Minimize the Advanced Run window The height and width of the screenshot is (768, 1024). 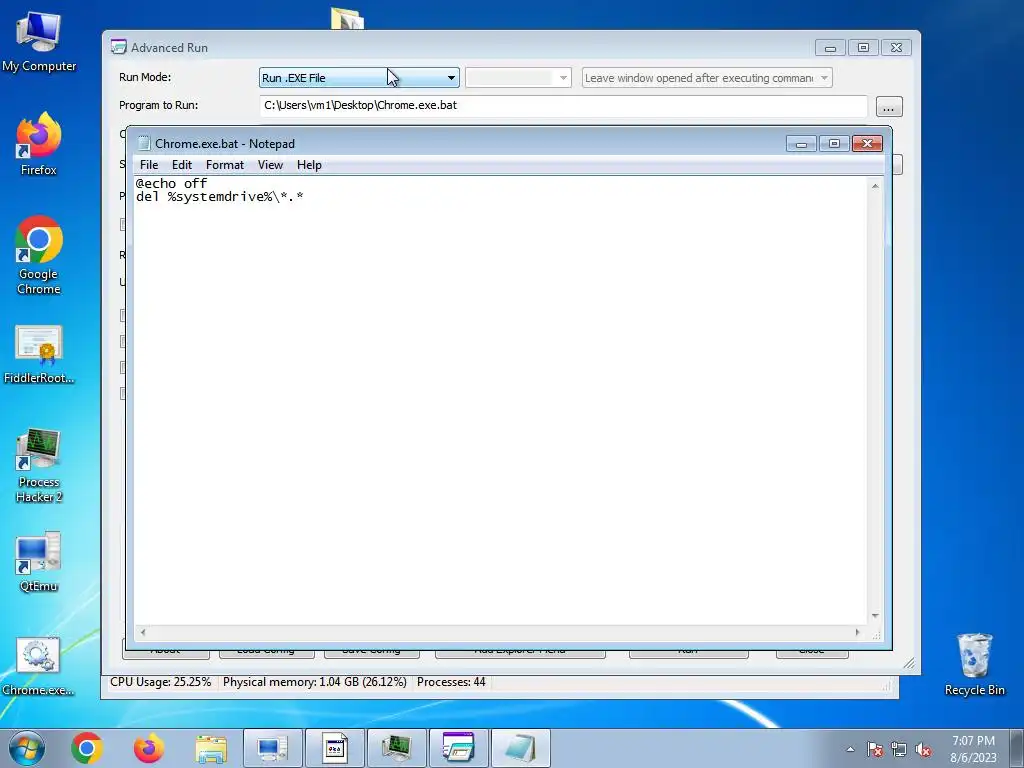[830, 48]
